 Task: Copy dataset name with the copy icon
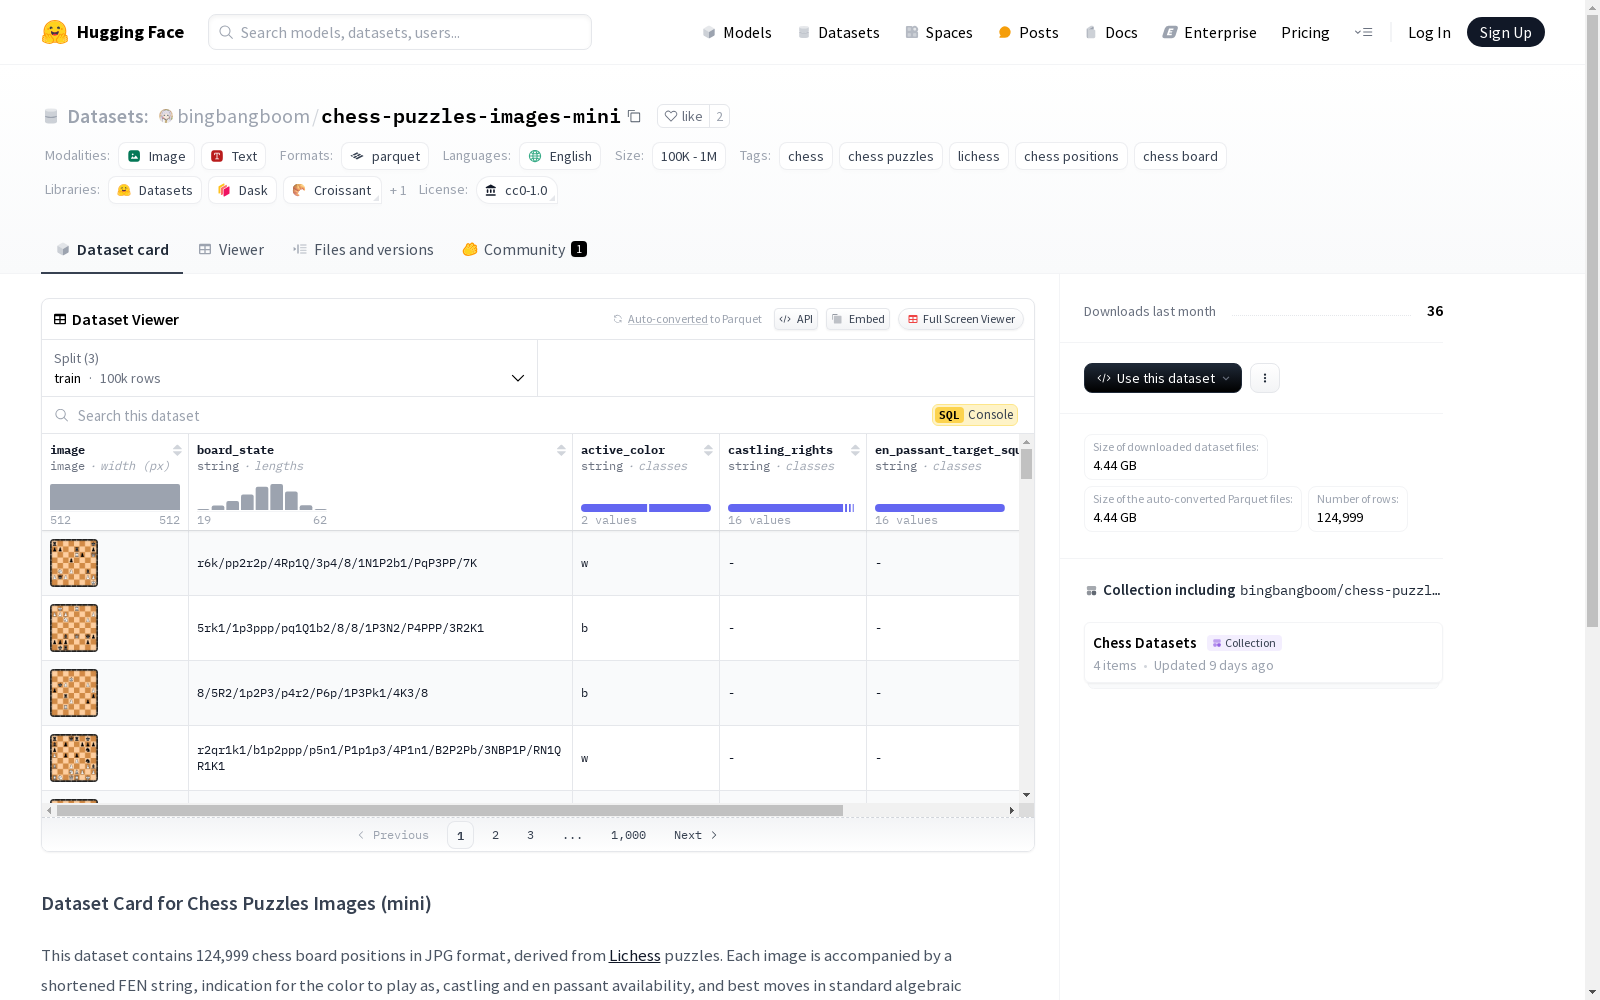[x=634, y=116]
